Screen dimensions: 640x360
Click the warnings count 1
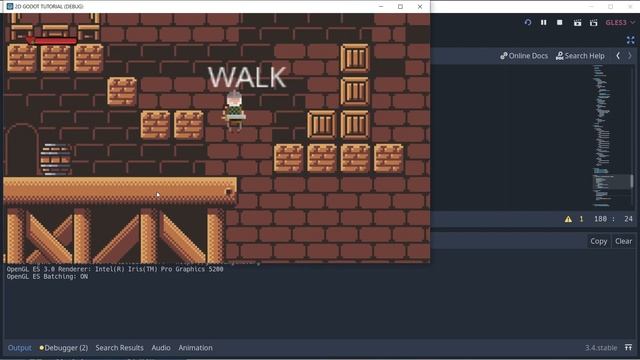click(581, 219)
